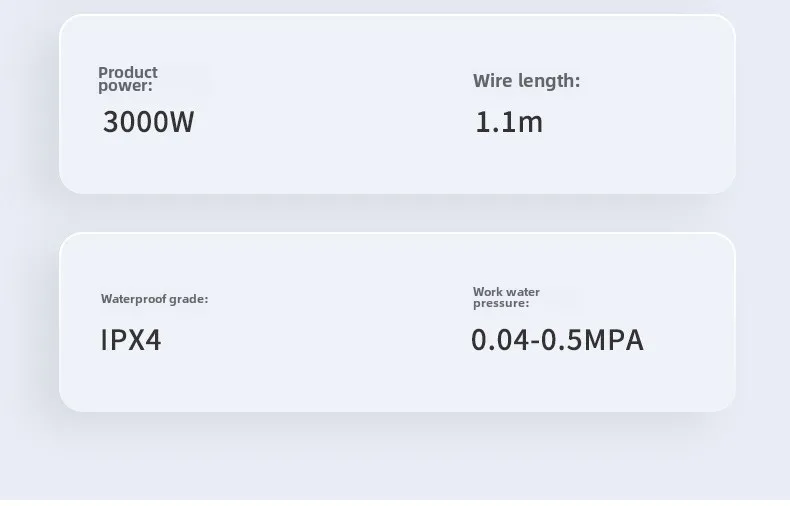Click the word grade: in label

(x=188, y=299)
